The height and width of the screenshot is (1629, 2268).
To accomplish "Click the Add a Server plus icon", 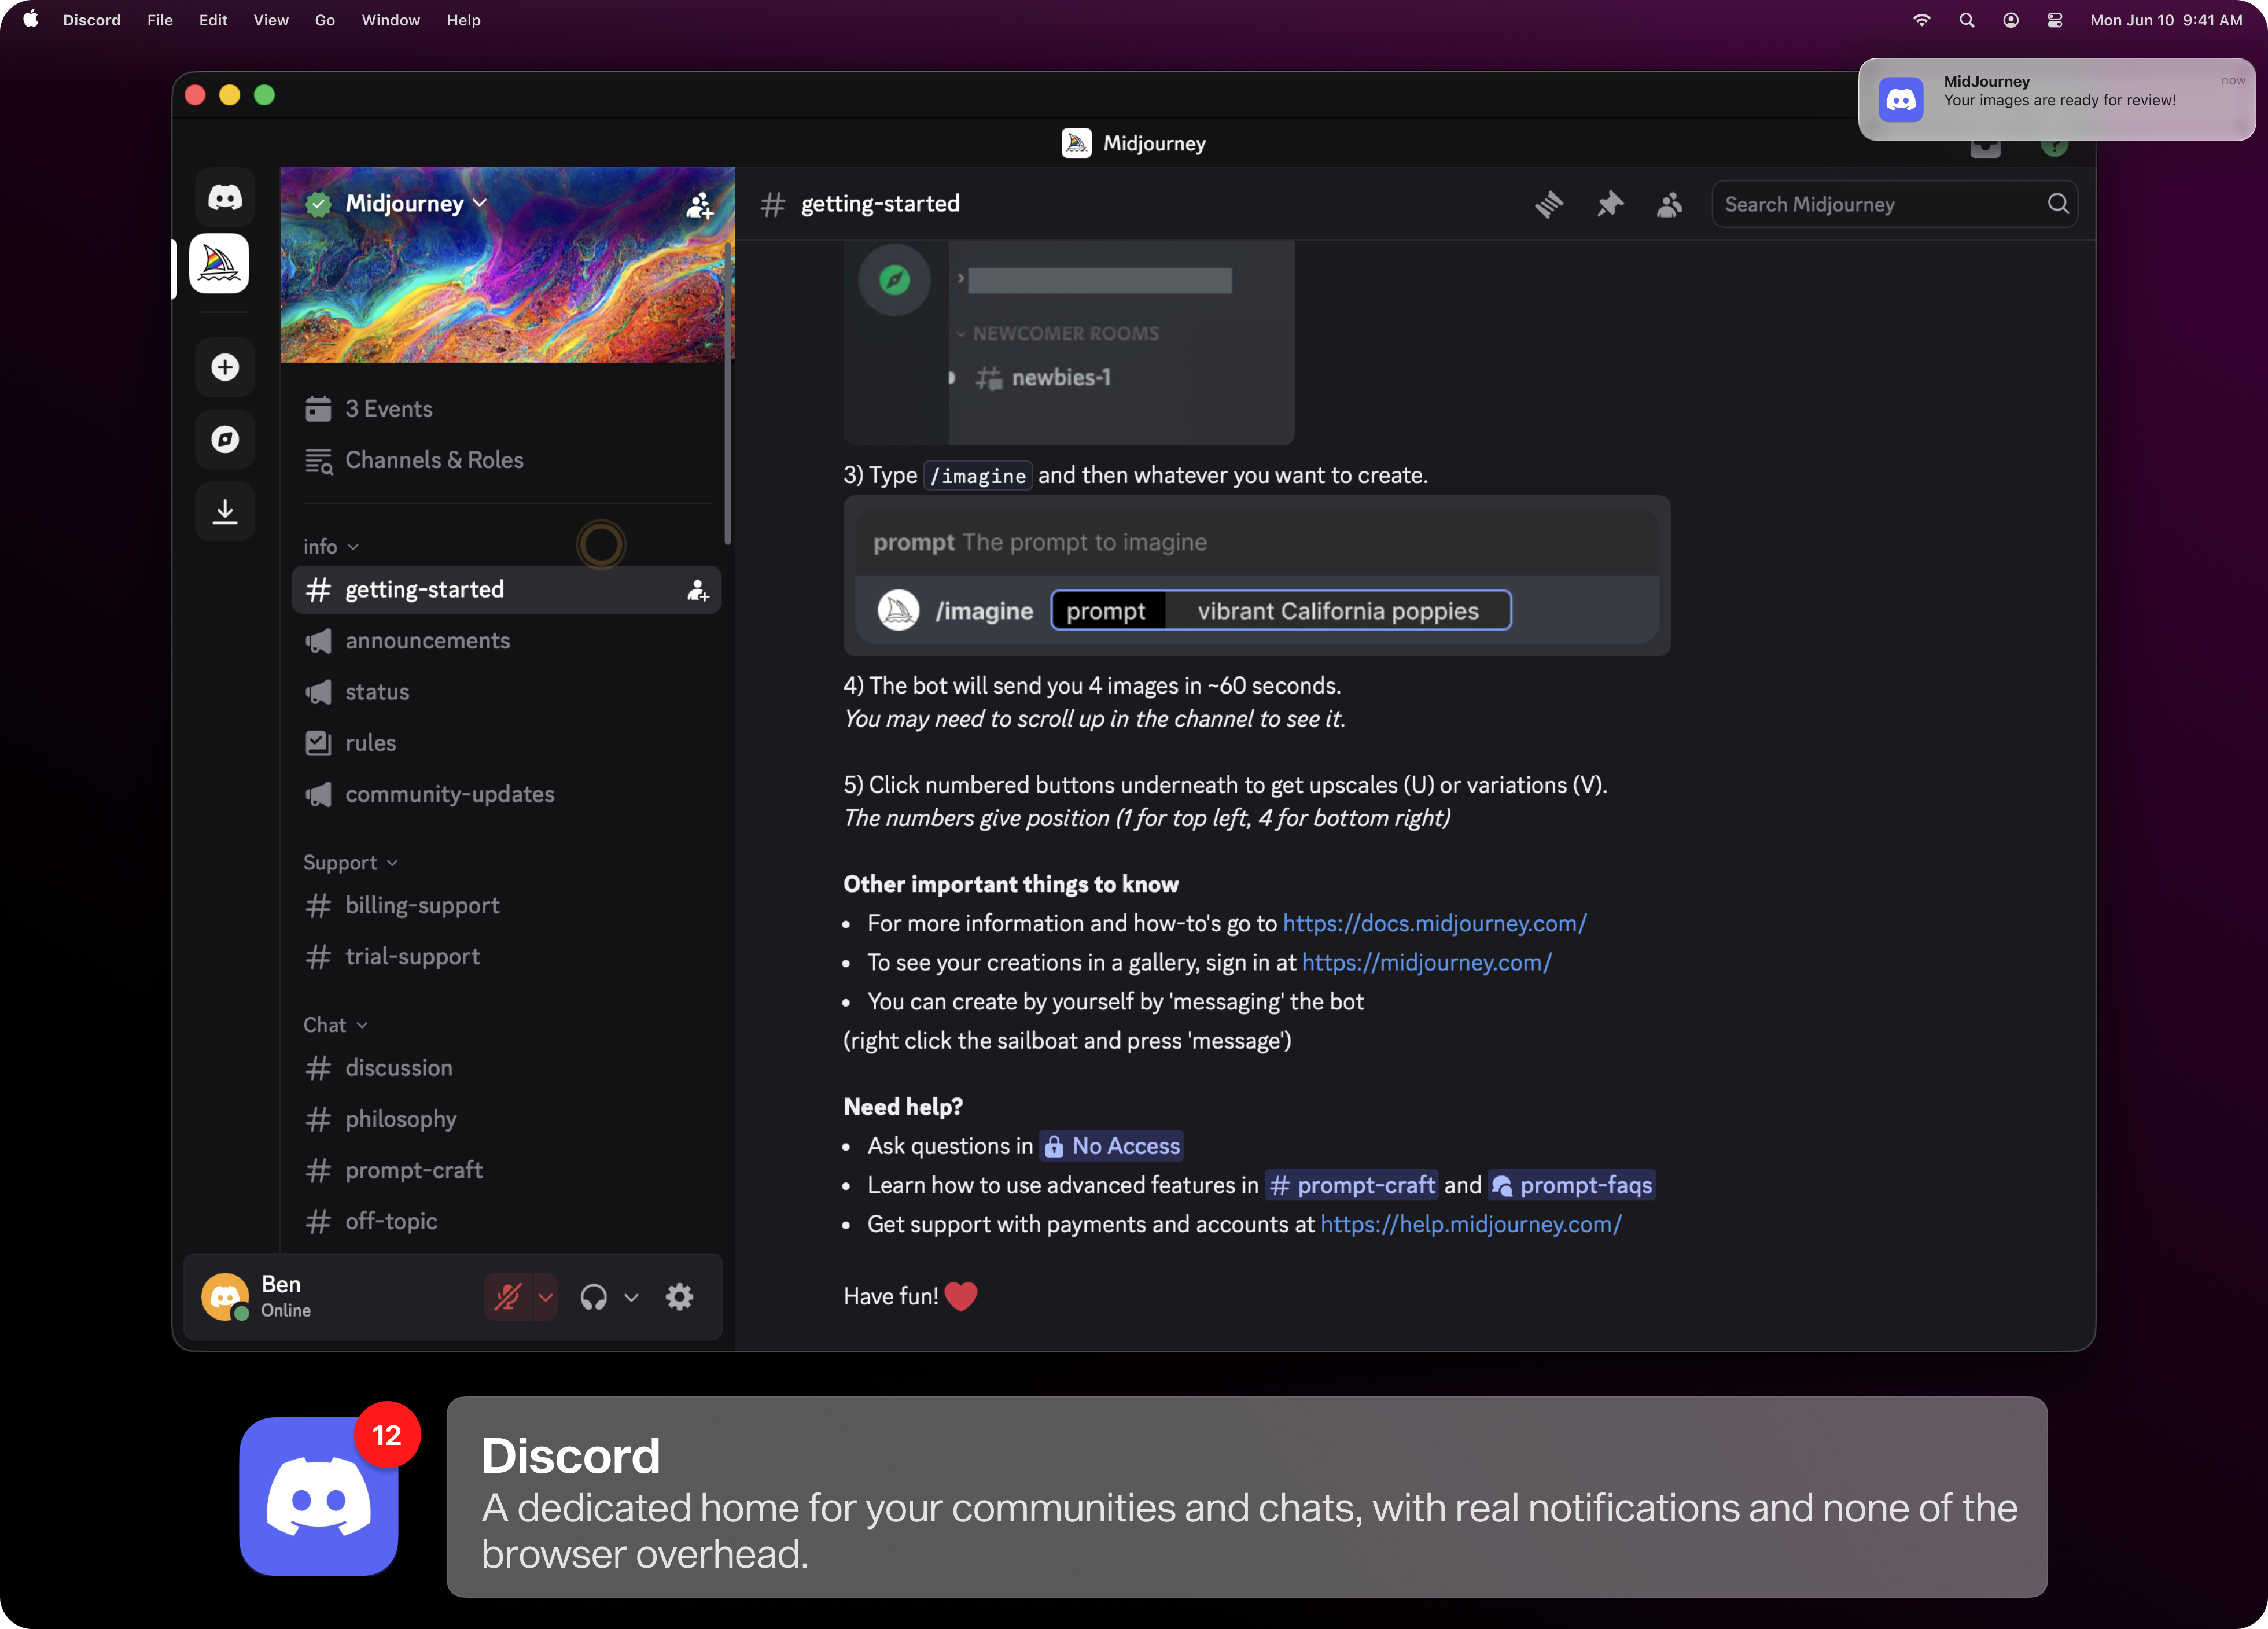I will (224, 367).
